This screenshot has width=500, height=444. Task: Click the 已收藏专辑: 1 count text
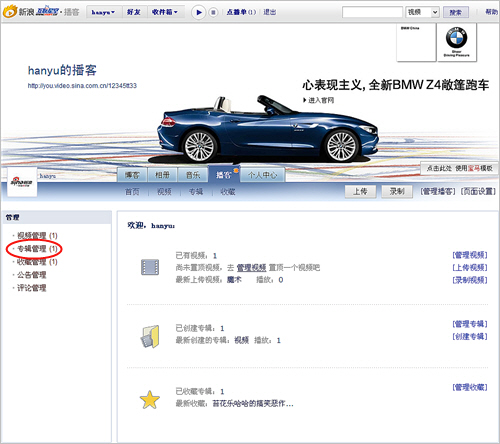tap(200, 391)
